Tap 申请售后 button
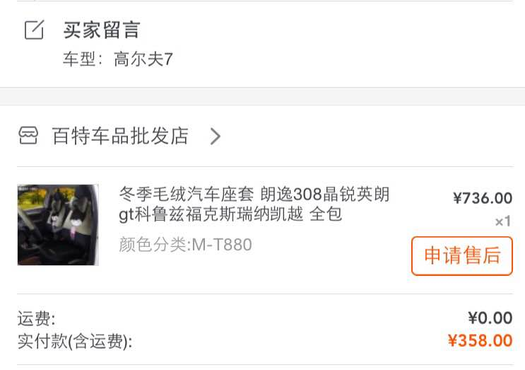 point(462,256)
